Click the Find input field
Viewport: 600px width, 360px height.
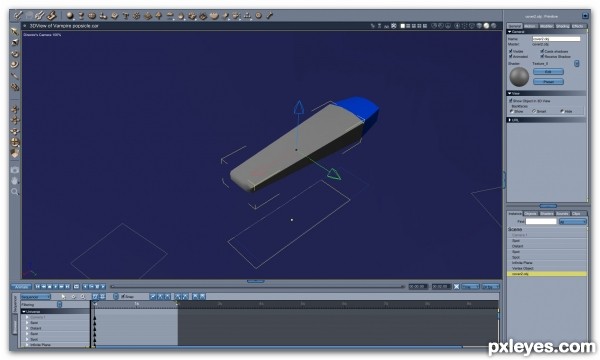pyautogui.click(x=541, y=222)
